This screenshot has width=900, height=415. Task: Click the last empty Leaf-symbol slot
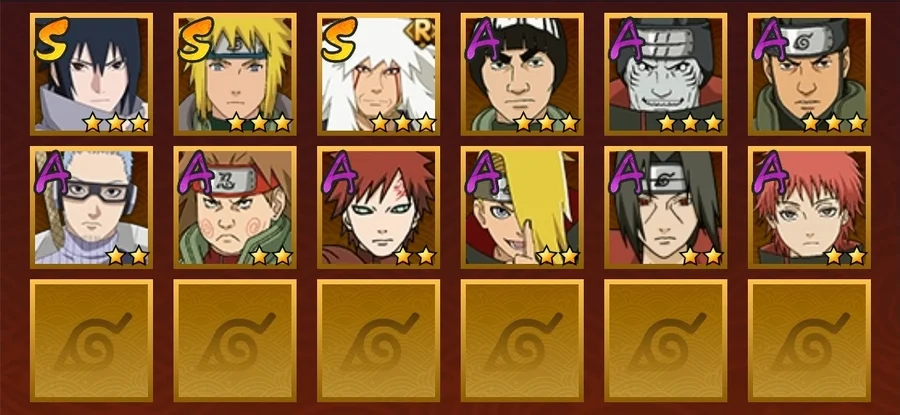pyautogui.click(x=809, y=340)
